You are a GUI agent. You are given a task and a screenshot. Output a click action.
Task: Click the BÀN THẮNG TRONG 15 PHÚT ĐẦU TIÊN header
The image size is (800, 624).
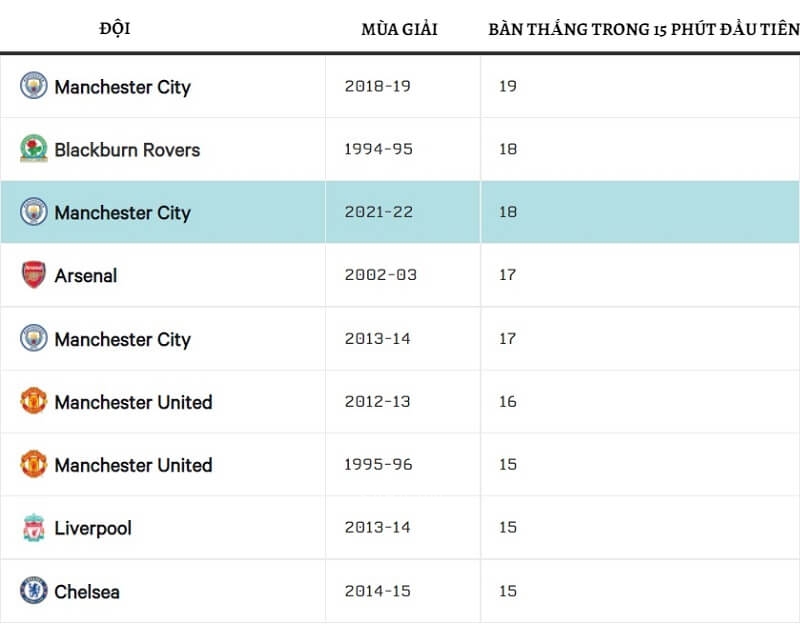point(643,29)
